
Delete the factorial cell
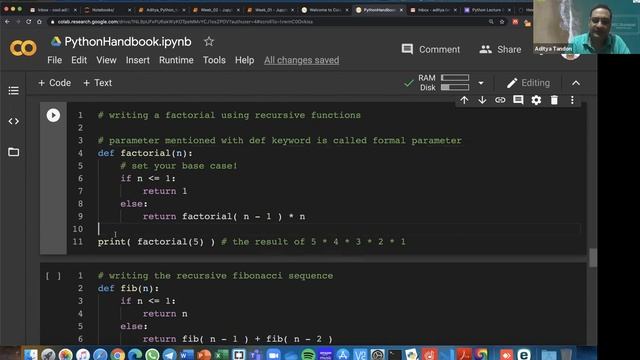point(554,100)
